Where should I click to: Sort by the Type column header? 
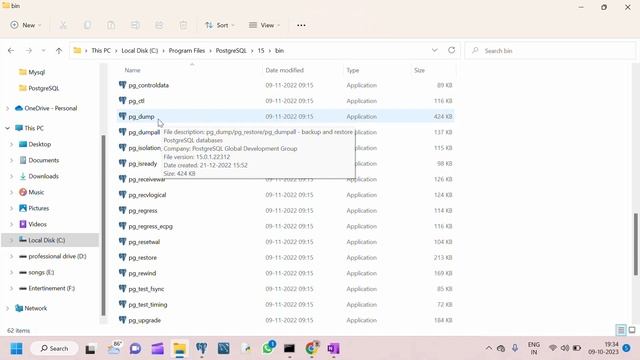(353, 70)
